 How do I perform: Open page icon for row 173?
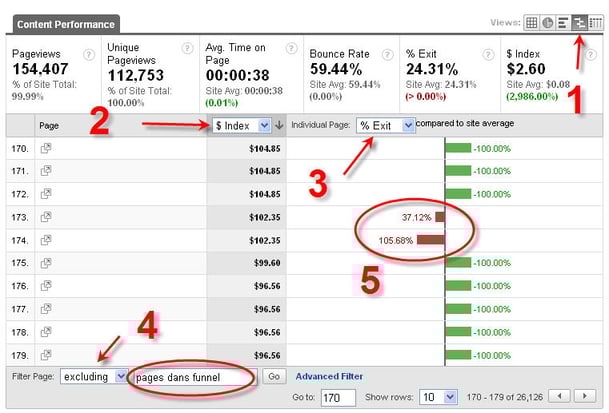[45, 216]
